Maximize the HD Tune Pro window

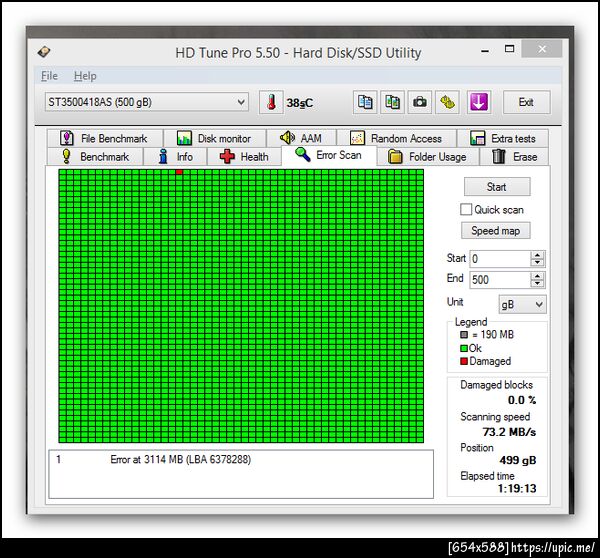(x=509, y=49)
